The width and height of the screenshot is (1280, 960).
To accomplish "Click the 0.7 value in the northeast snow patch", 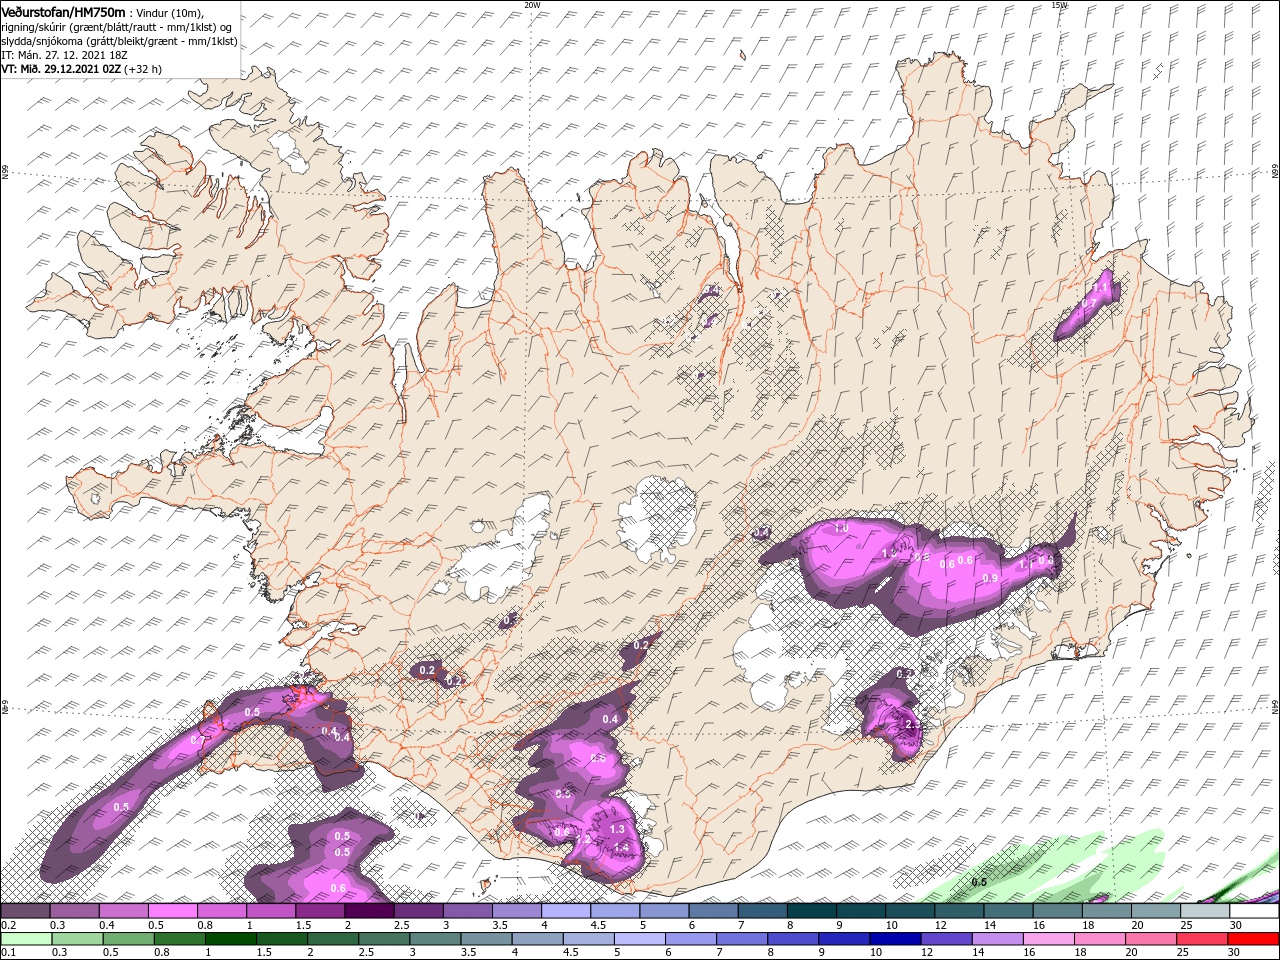I will pyautogui.click(x=1089, y=303).
